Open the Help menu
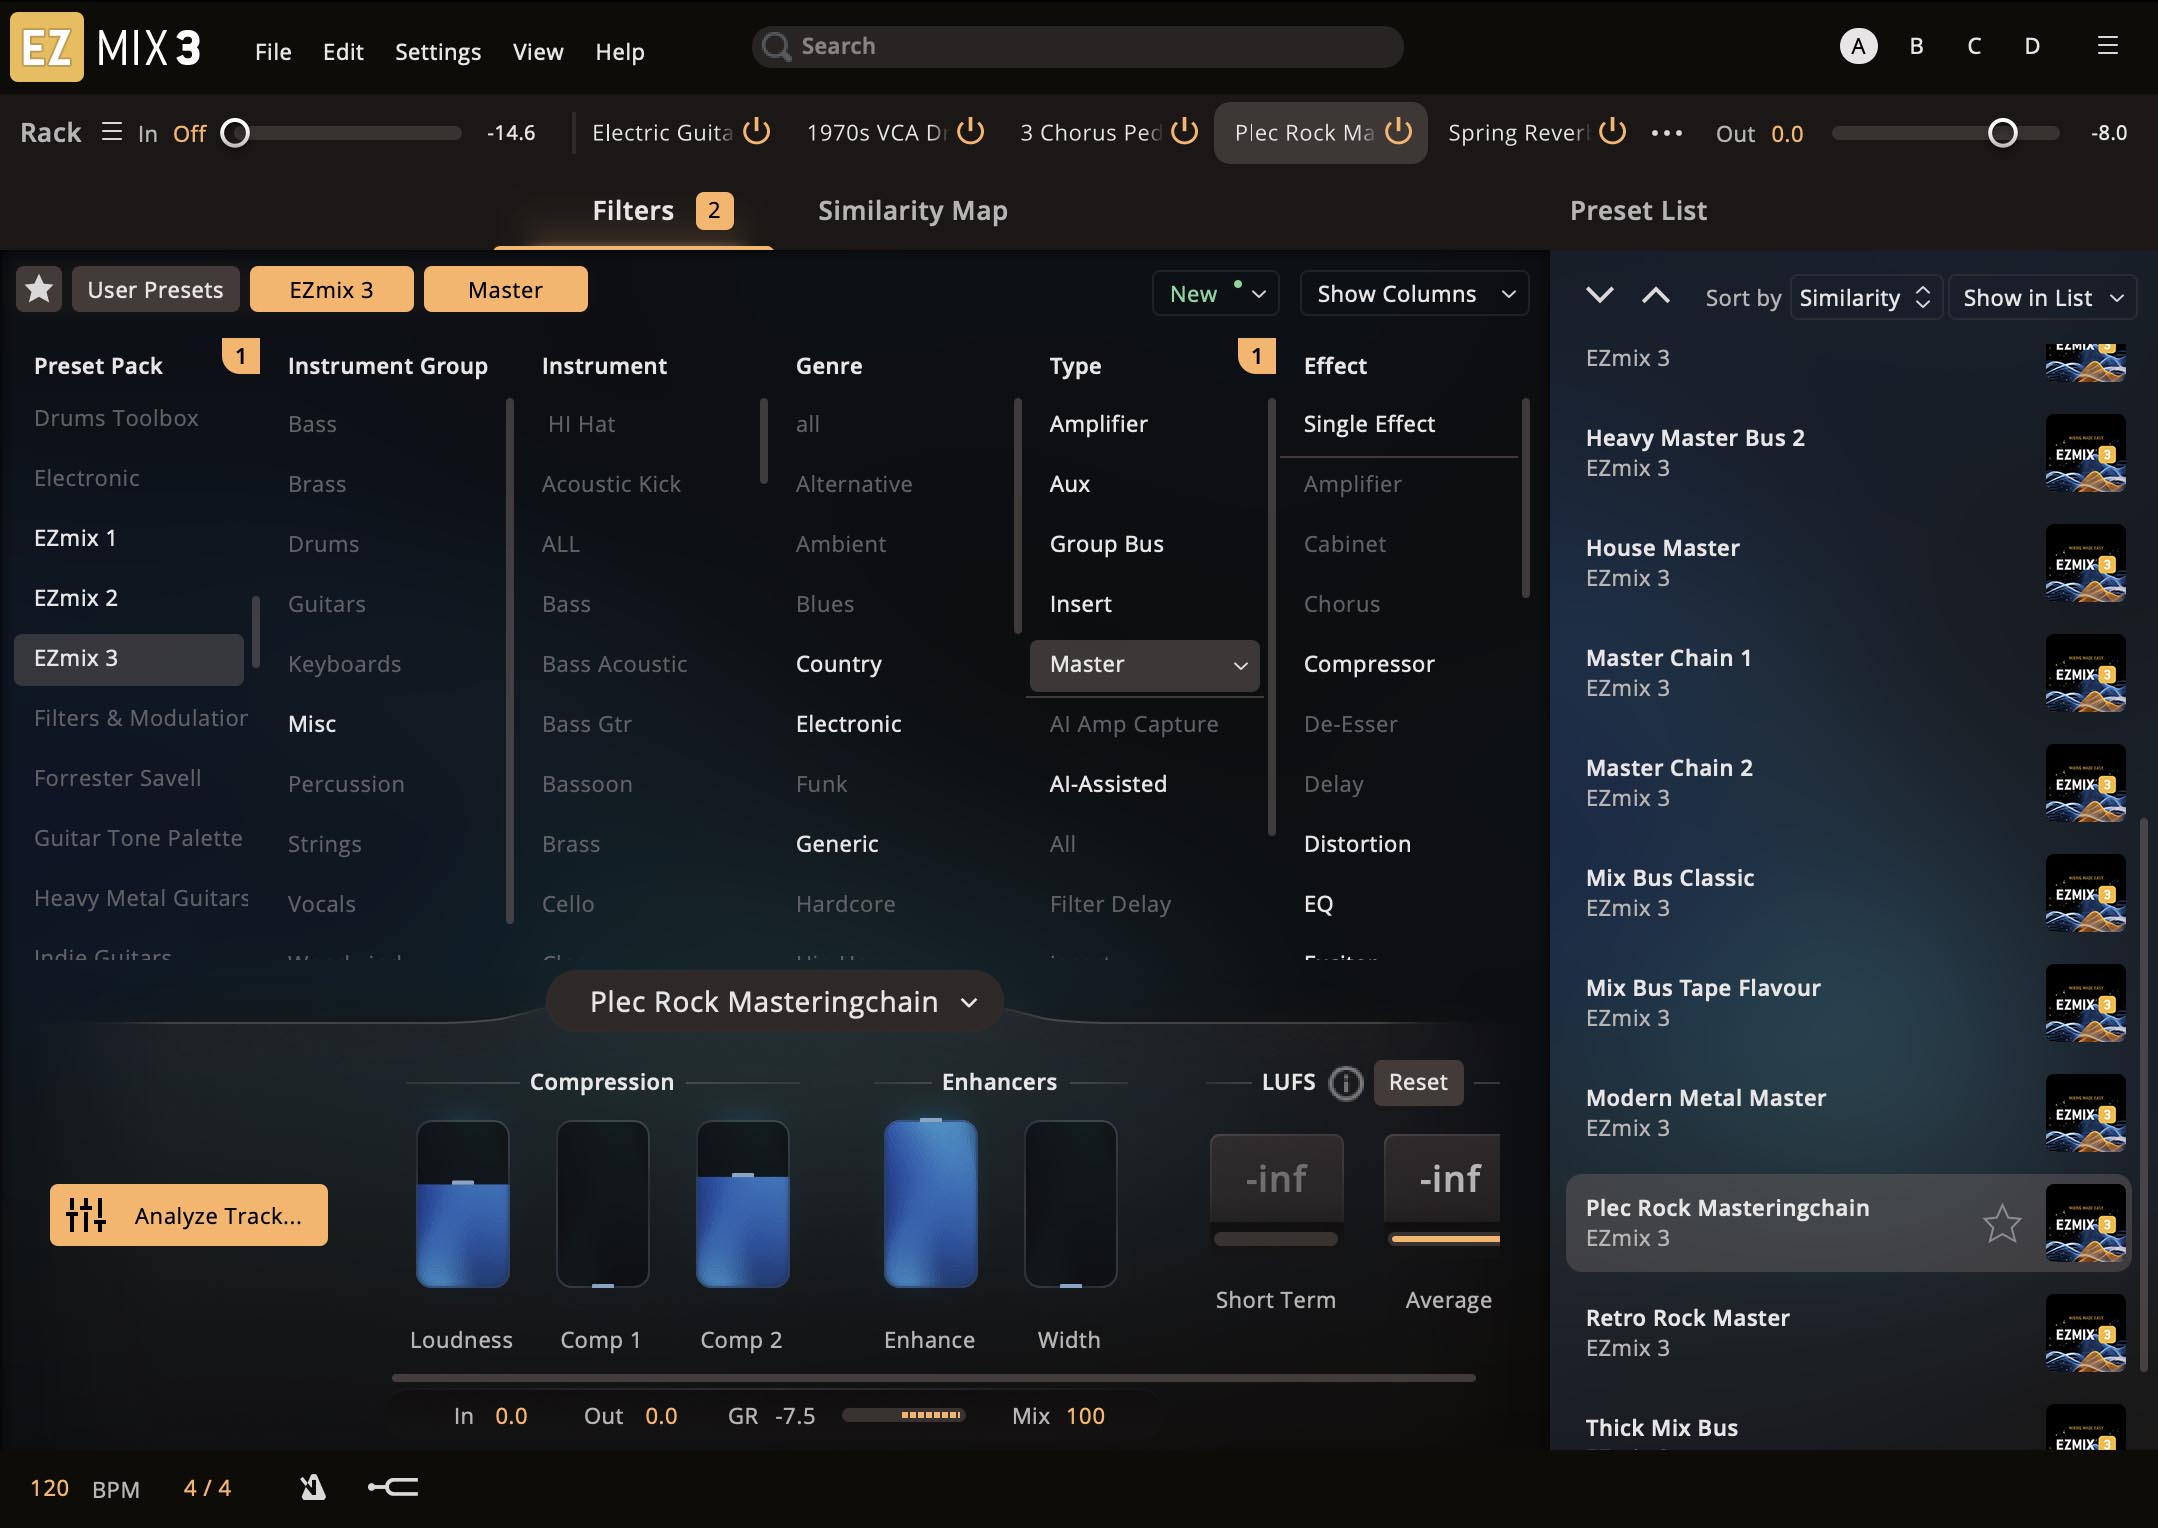This screenshot has height=1528, width=2158. tap(620, 51)
